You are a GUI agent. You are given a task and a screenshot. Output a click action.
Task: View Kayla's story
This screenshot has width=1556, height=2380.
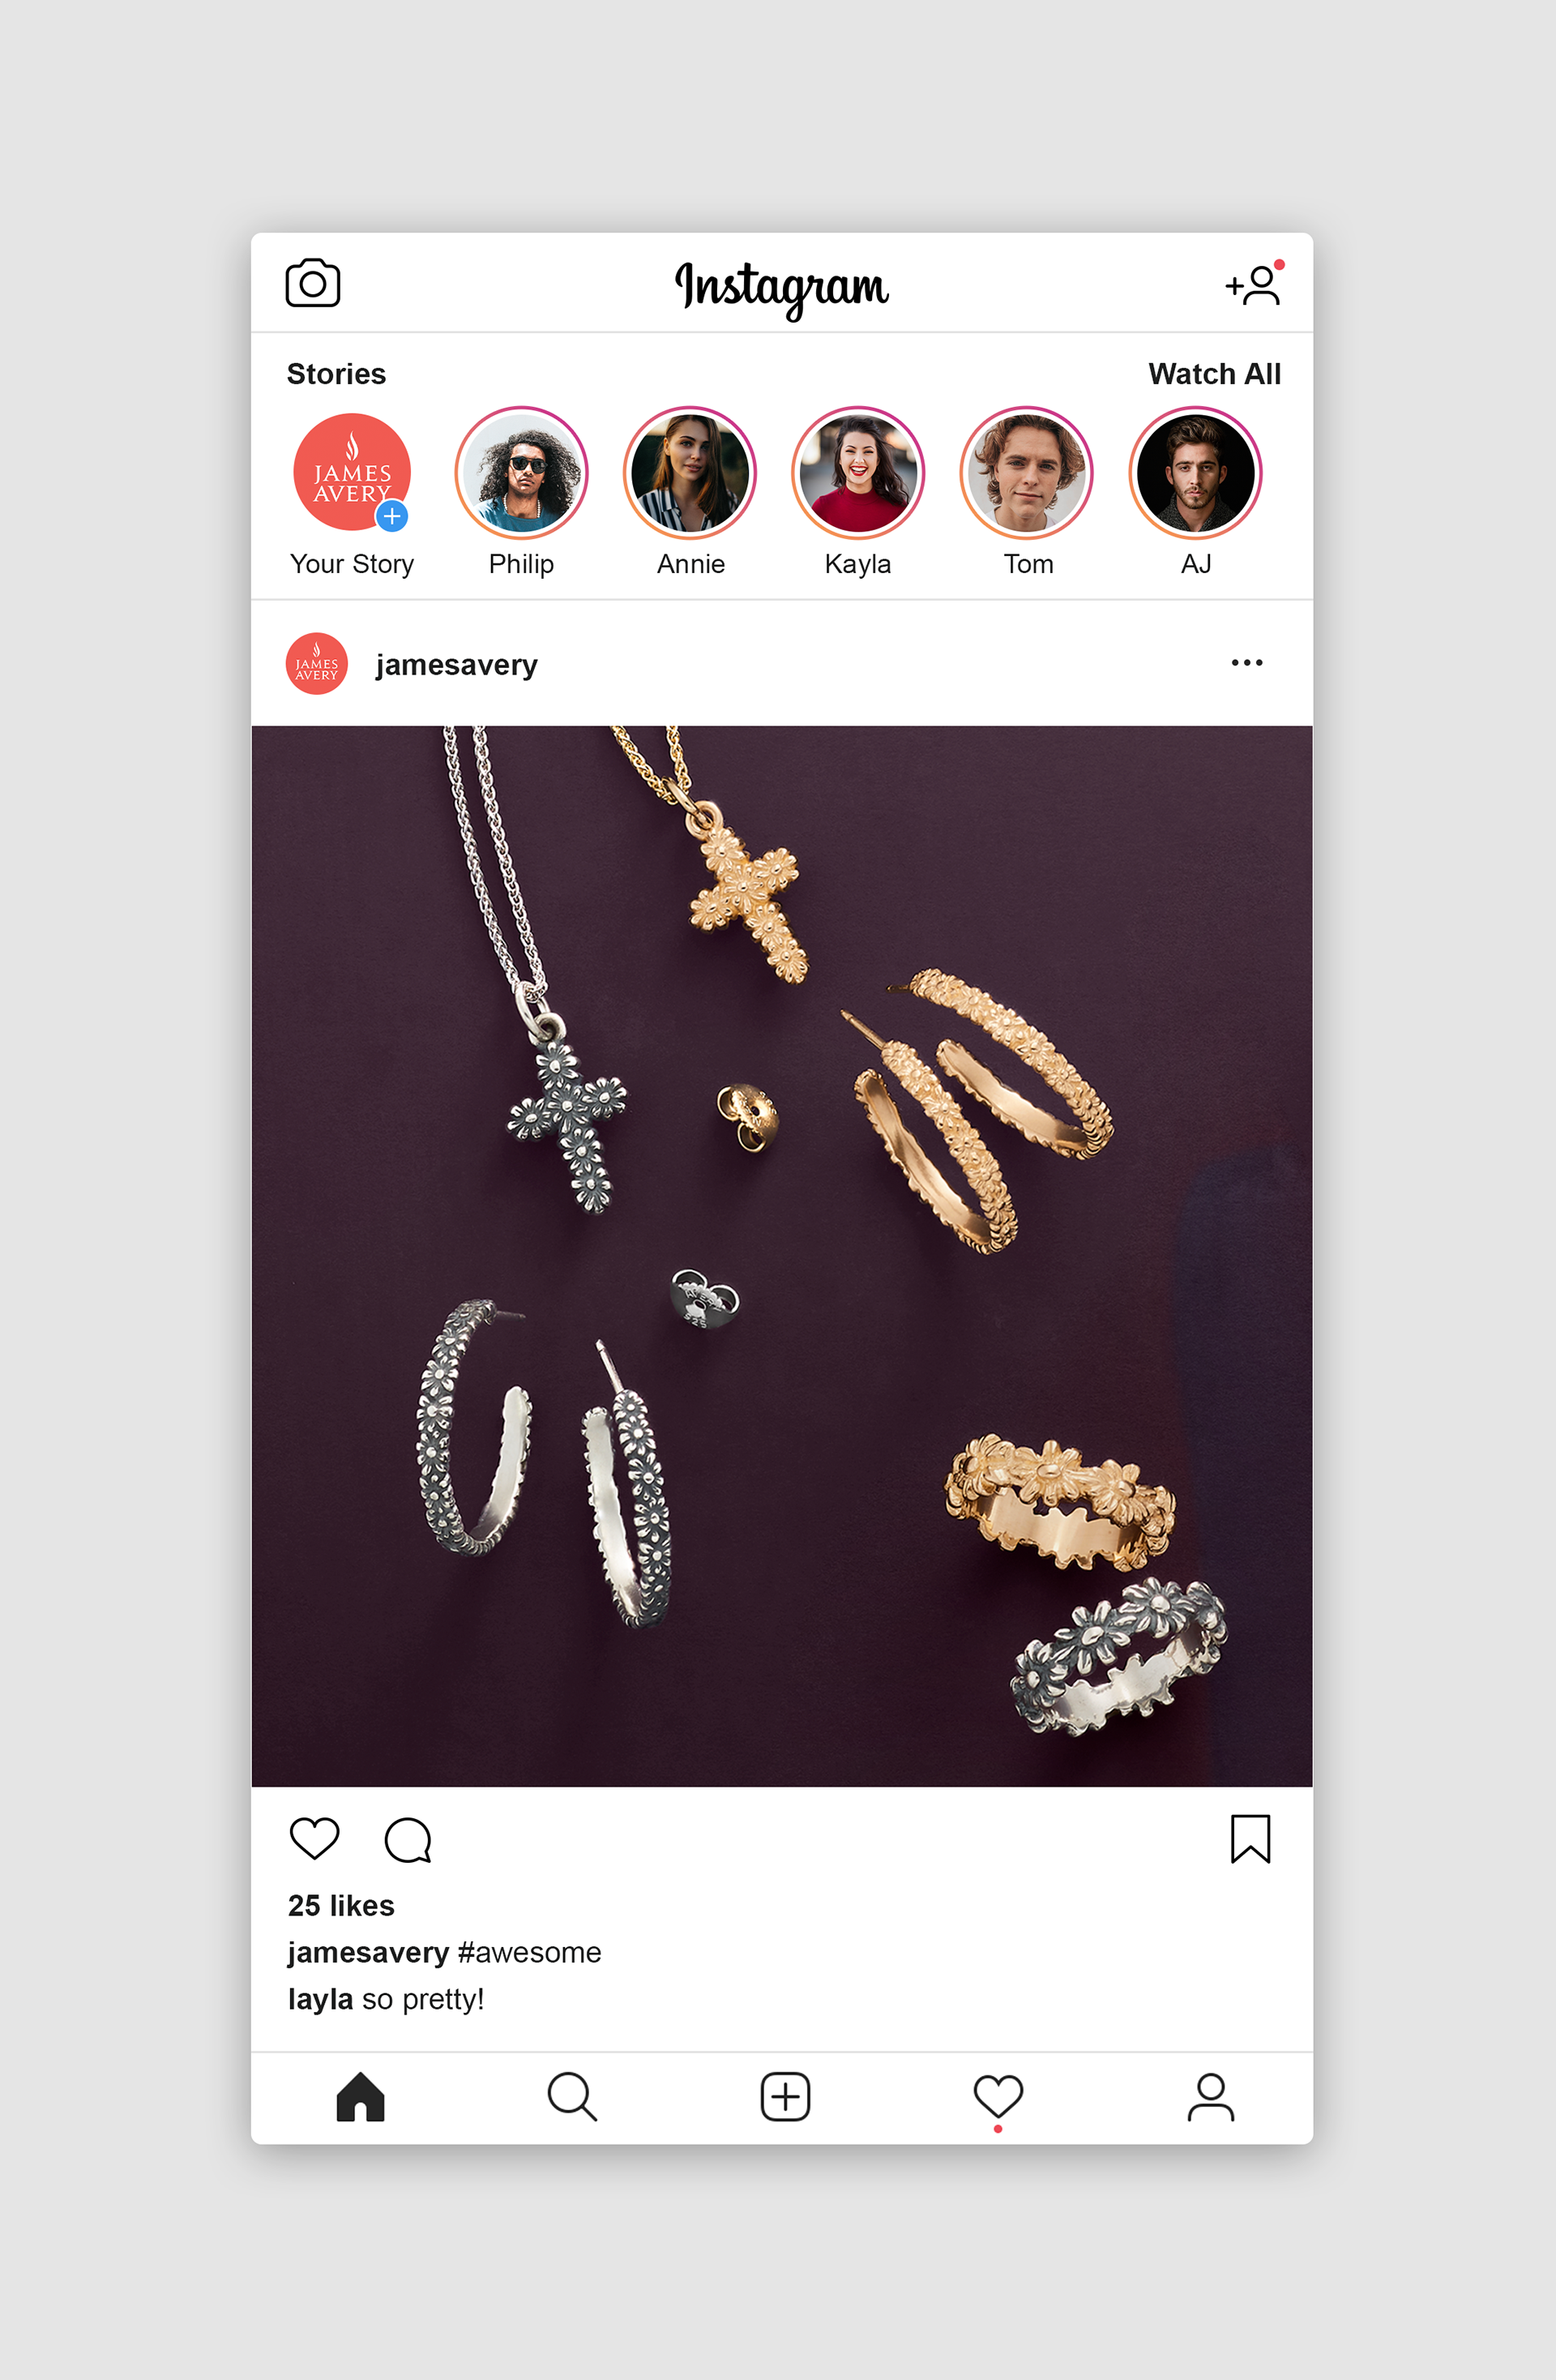tap(858, 473)
